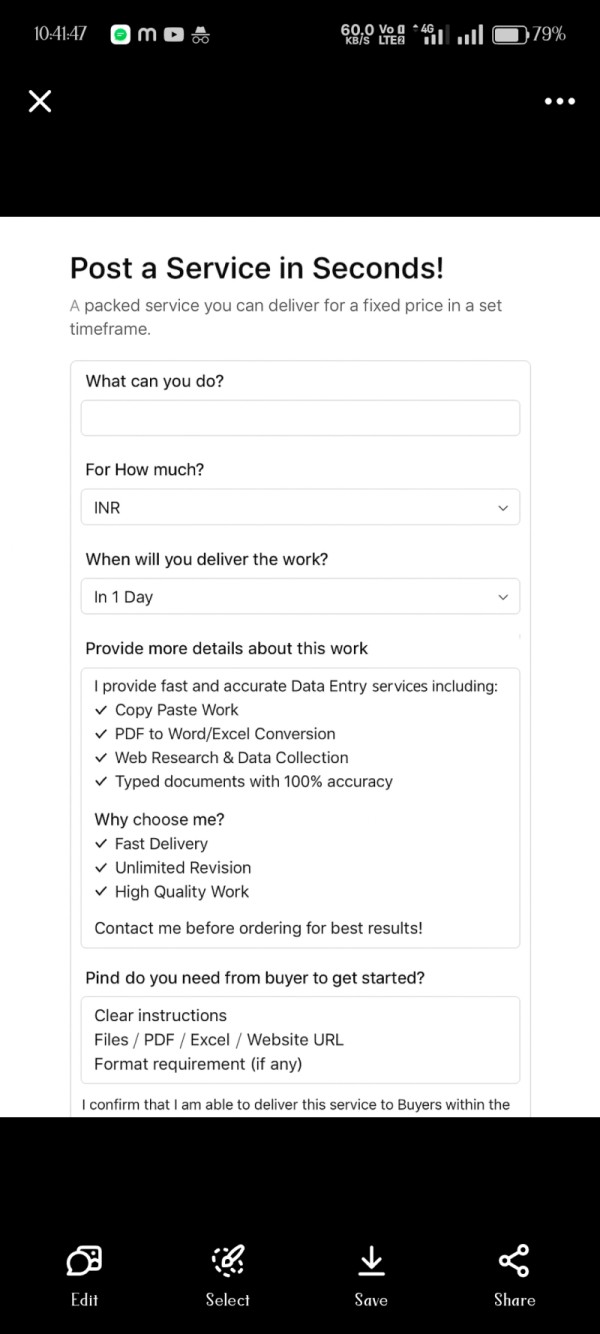Click into the 'What can you do?' text field

(300, 417)
